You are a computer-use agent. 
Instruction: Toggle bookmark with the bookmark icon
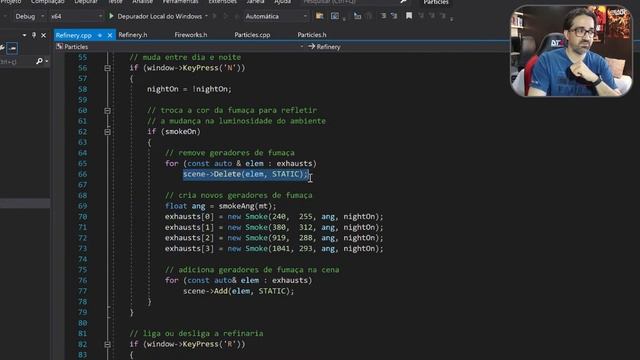409,16
